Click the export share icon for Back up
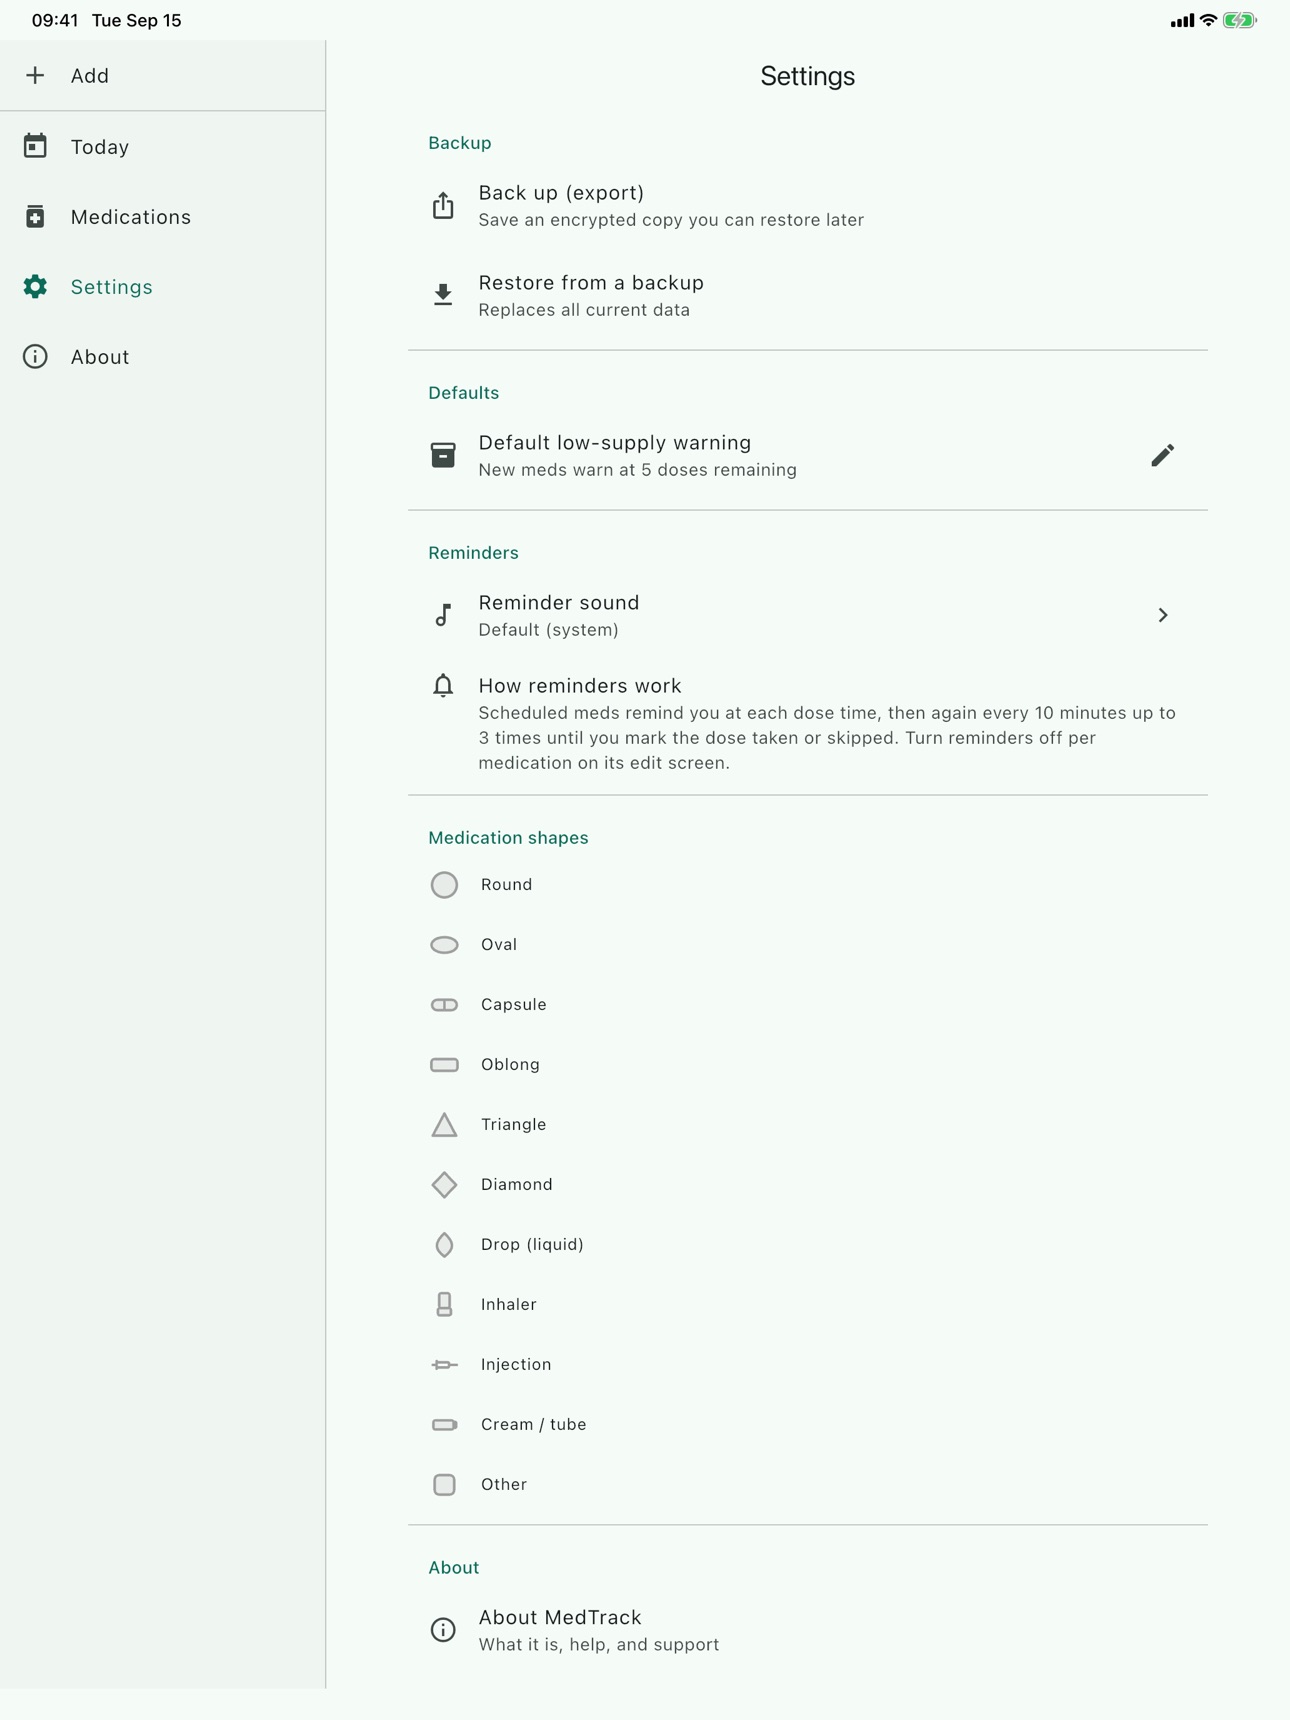 pos(443,205)
